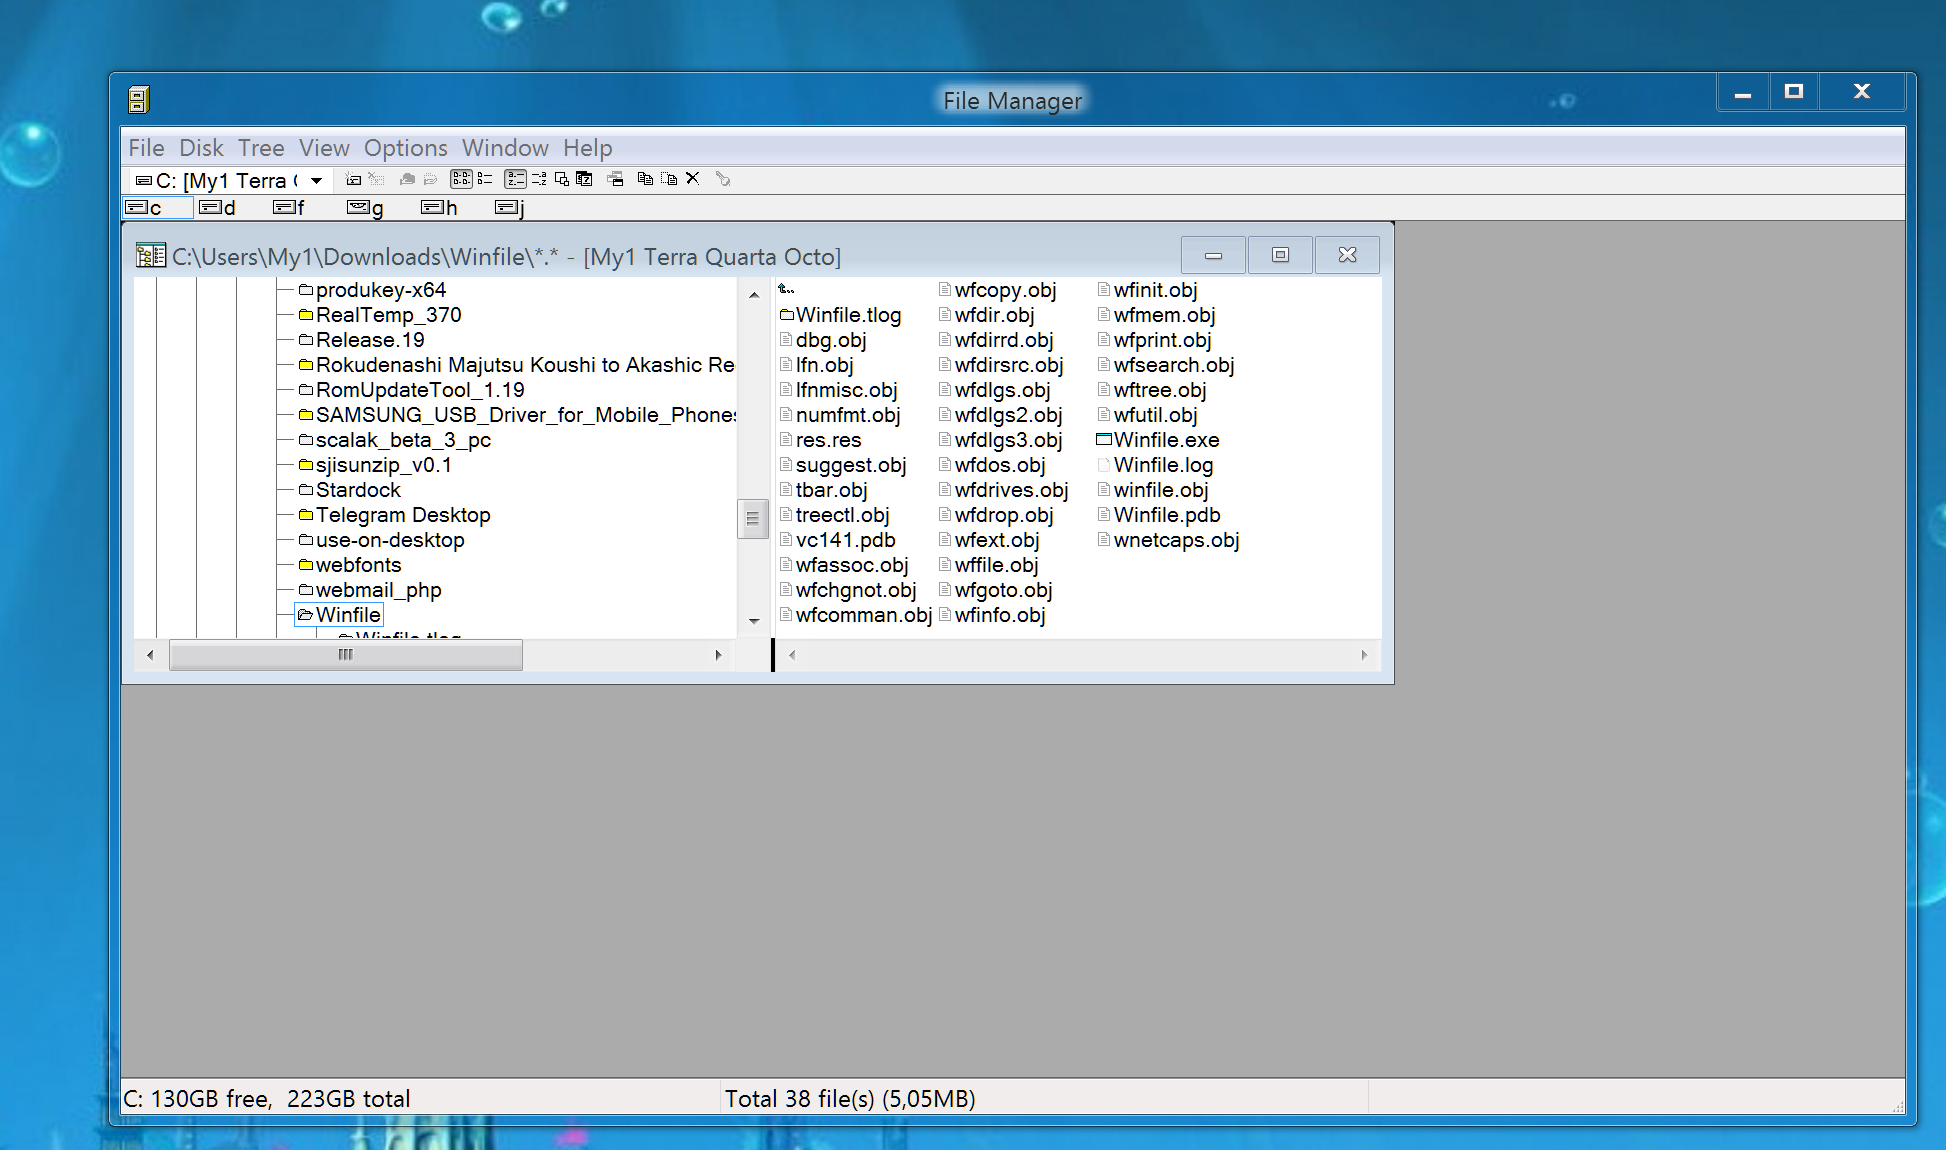Toggle the all file details view button
The width and height of the screenshot is (1946, 1150).
[x=485, y=179]
